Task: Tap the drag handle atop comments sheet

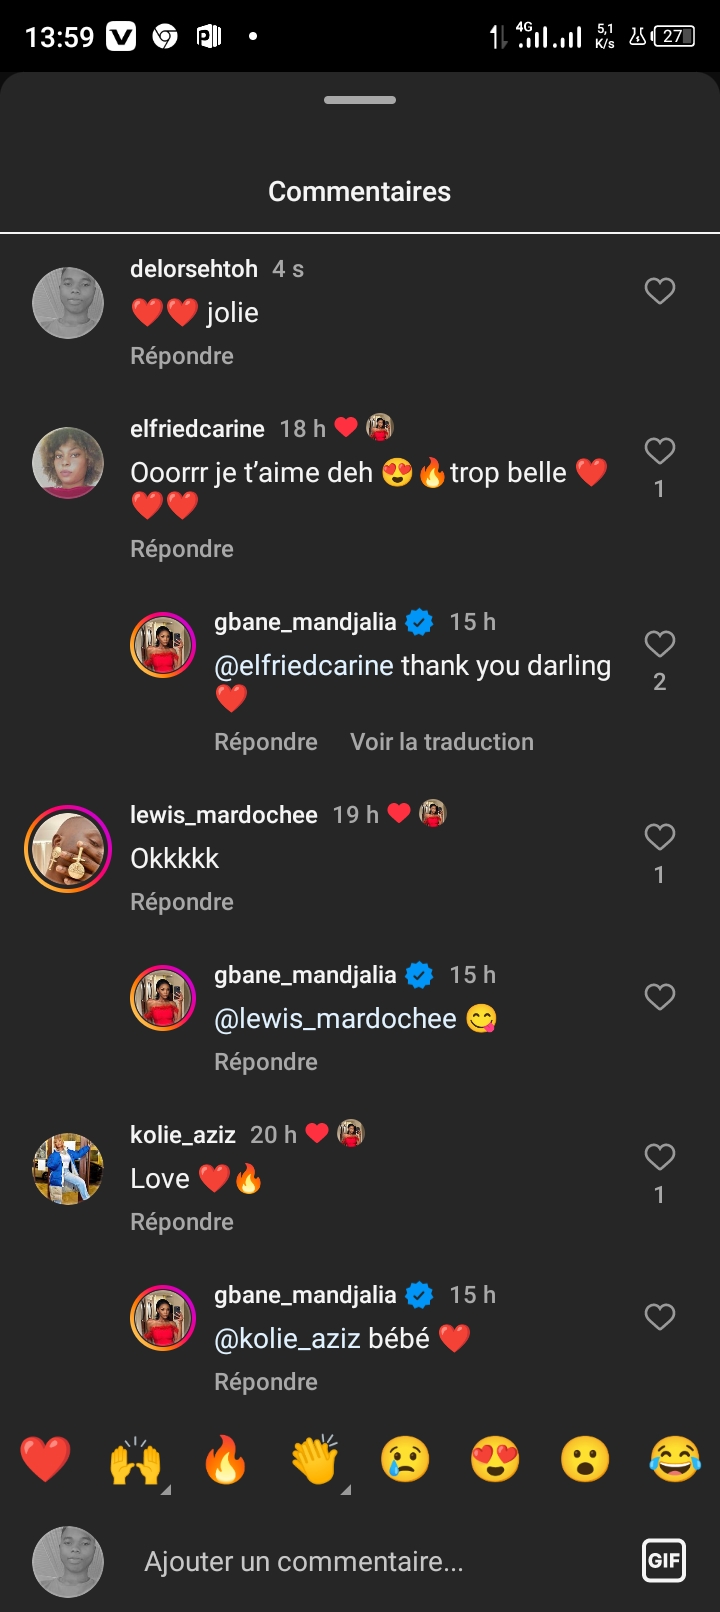Action: click(x=360, y=100)
